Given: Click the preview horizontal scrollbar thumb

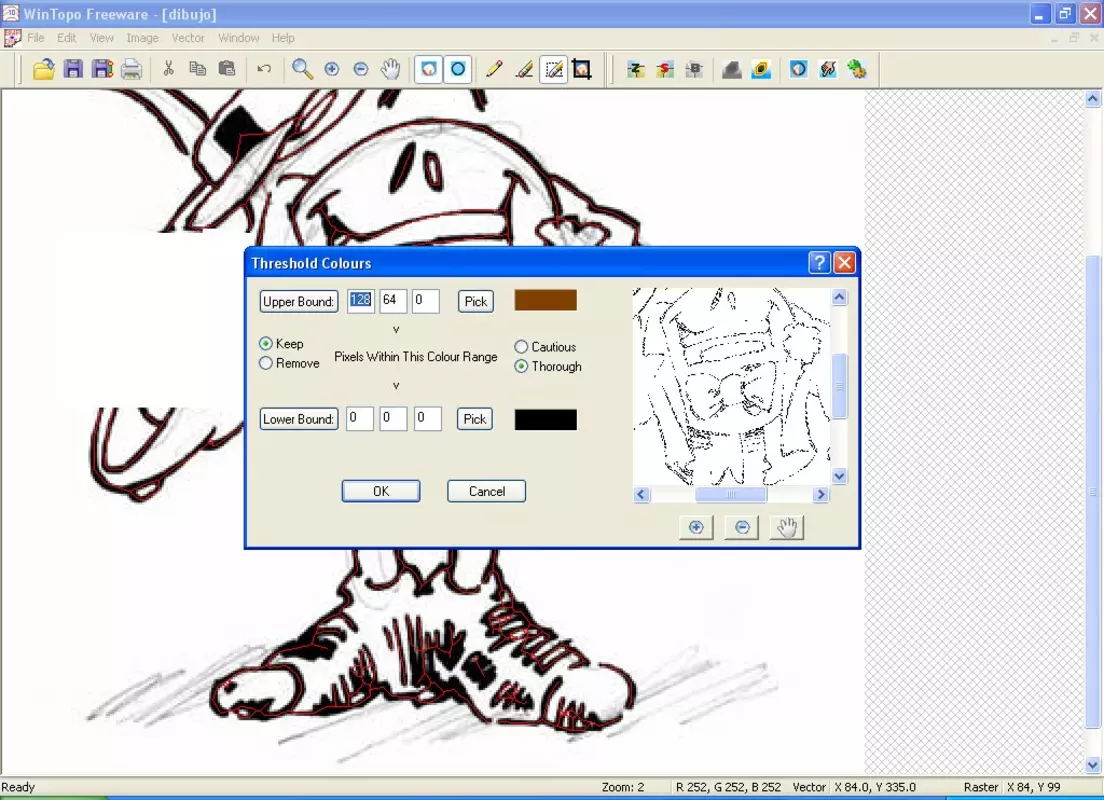Looking at the screenshot, I should (731, 494).
